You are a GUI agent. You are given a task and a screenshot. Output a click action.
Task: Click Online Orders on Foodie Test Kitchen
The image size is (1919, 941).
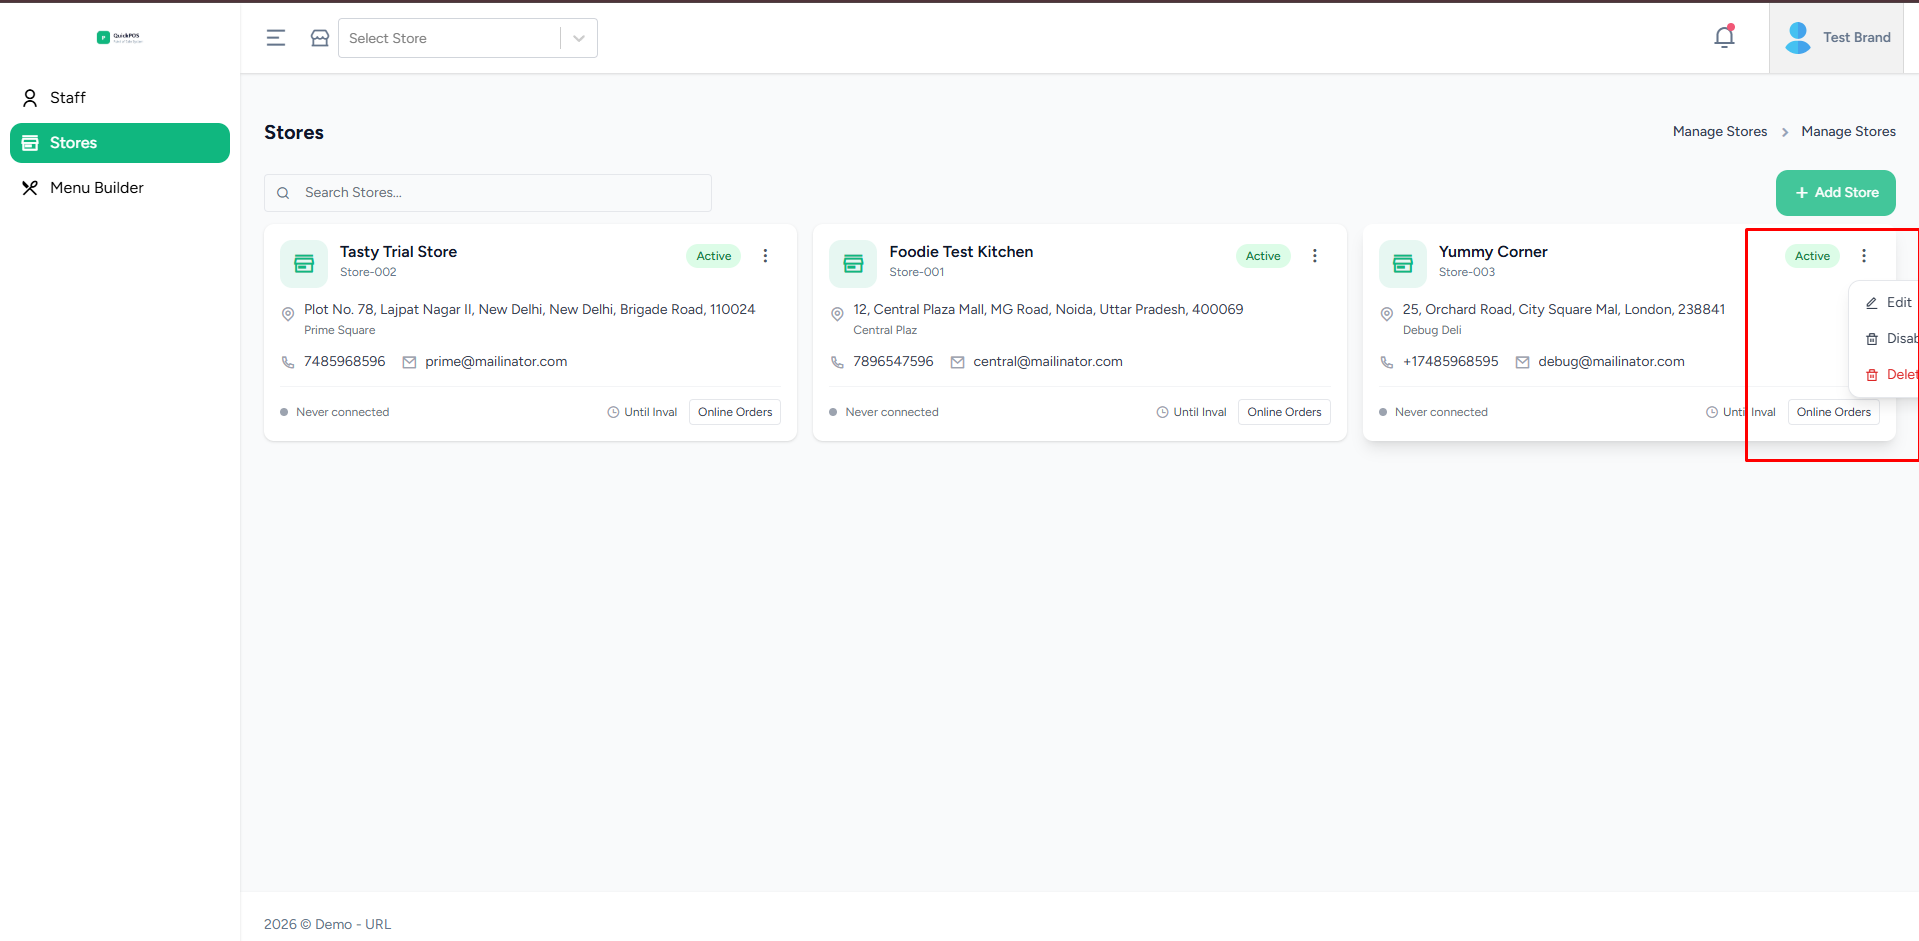[1284, 412]
